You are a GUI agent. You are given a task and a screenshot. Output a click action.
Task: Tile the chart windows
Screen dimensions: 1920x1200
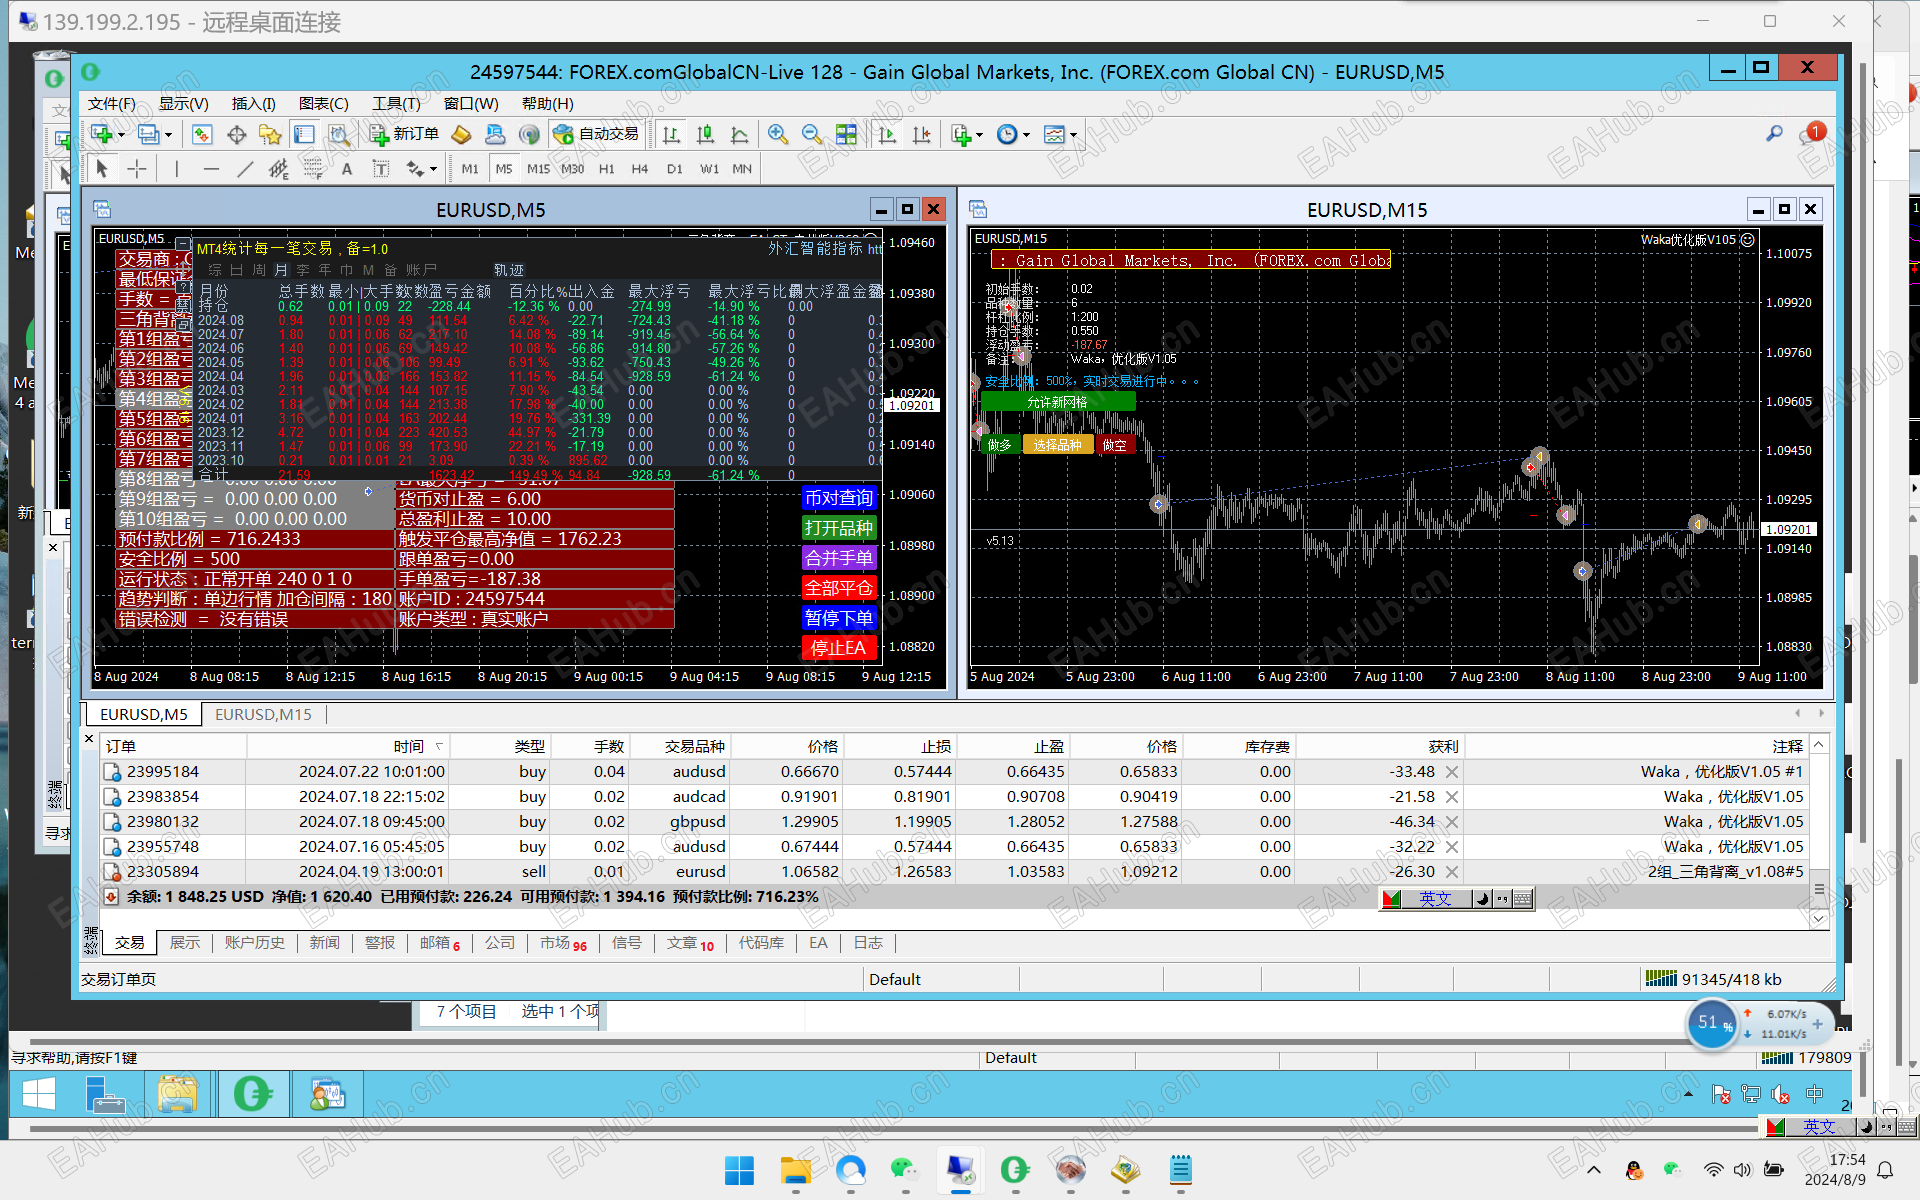click(x=846, y=134)
